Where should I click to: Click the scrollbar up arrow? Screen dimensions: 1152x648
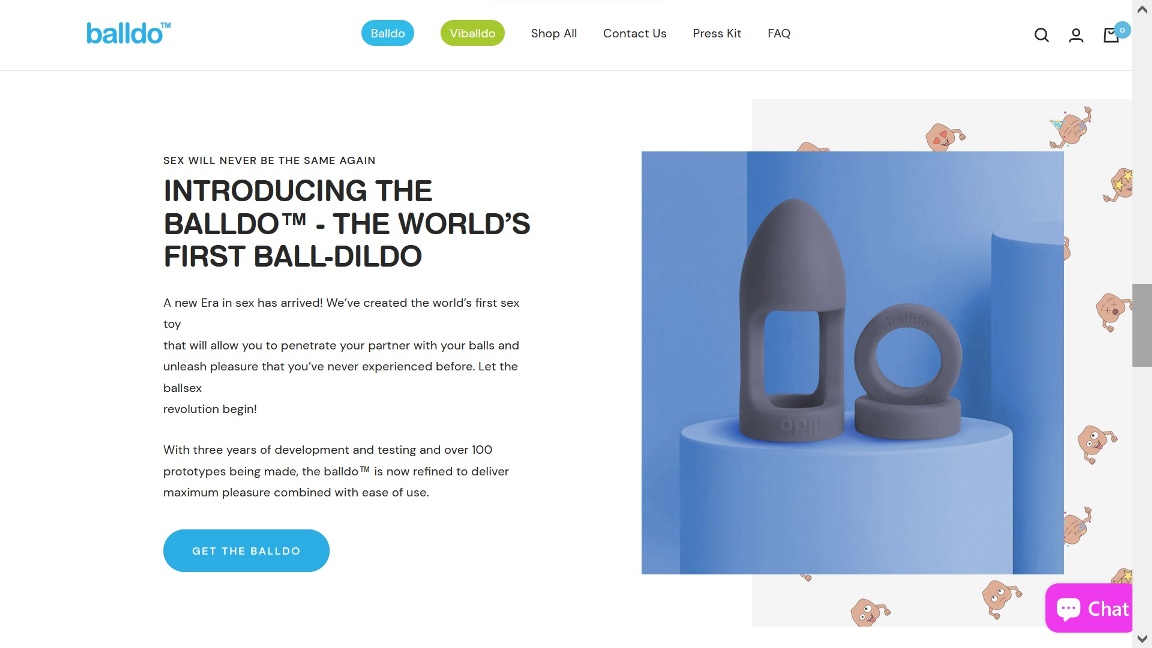[x=1142, y=9]
